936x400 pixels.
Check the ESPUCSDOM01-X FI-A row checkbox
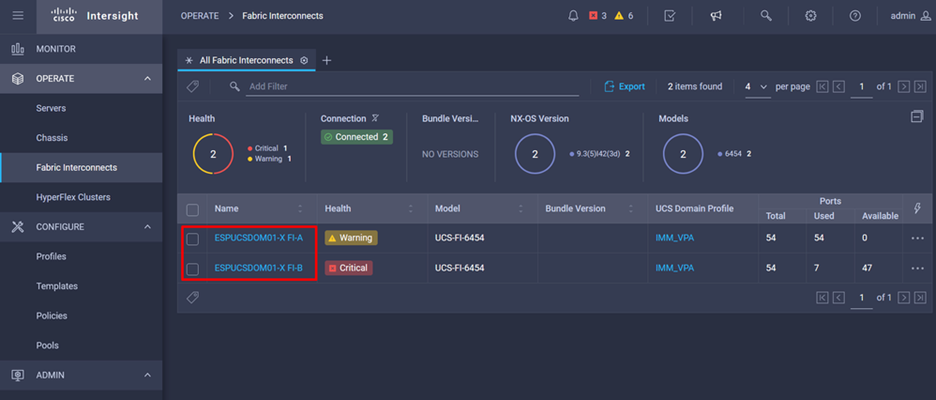192,239
